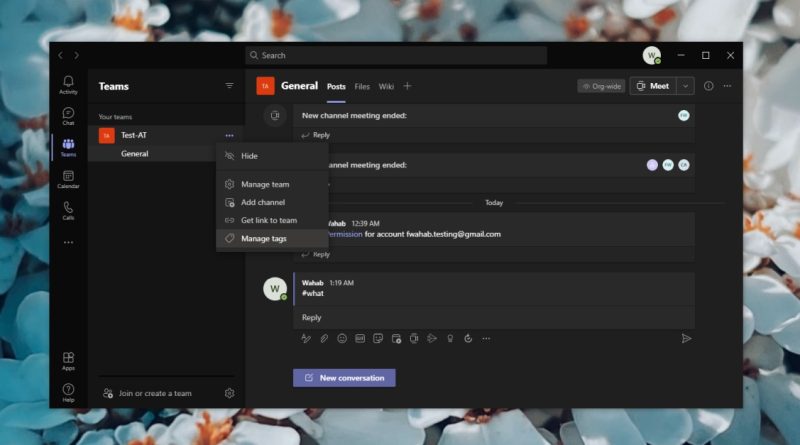Open more compose options ellipsis

[486, 338]
